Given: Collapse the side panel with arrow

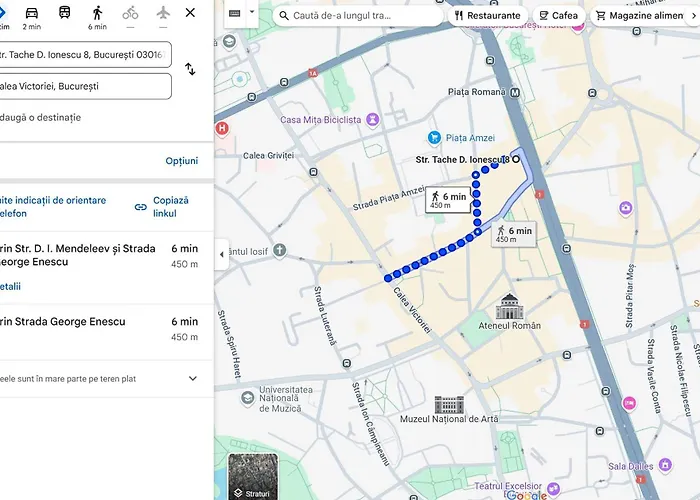Looking at the screenshot, I should pos(221,255).
